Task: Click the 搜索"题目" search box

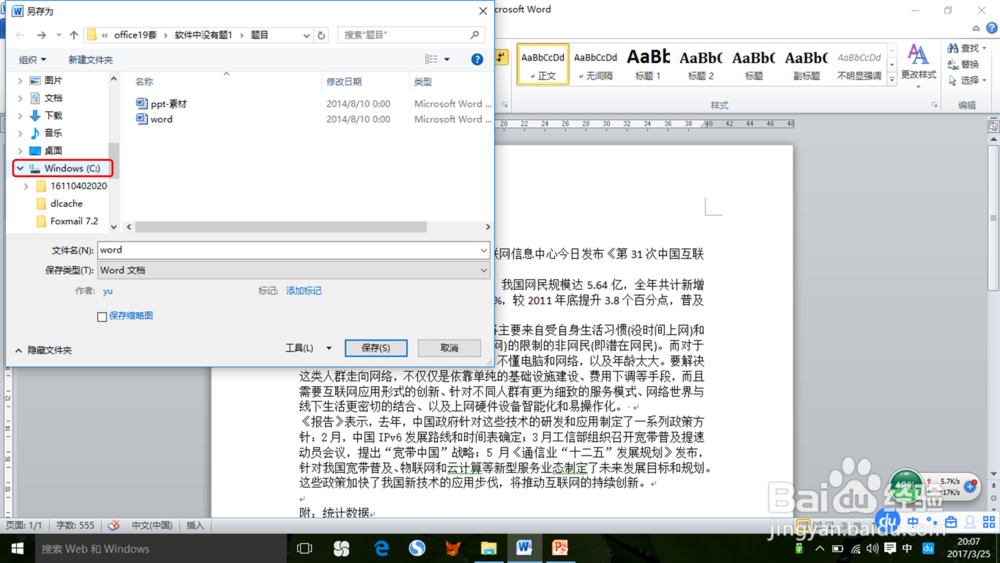Action: (411, 35)
